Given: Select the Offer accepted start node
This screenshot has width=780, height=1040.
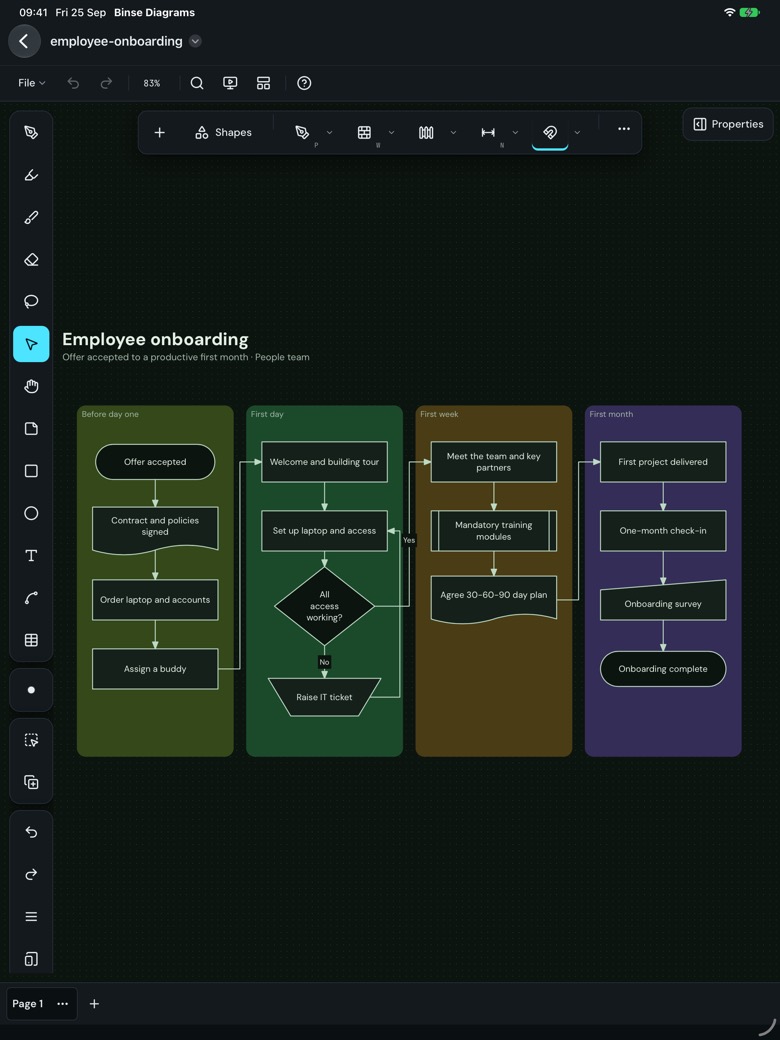Looking at the screenshot, I should pyautogui.click(x=155, y=462).
